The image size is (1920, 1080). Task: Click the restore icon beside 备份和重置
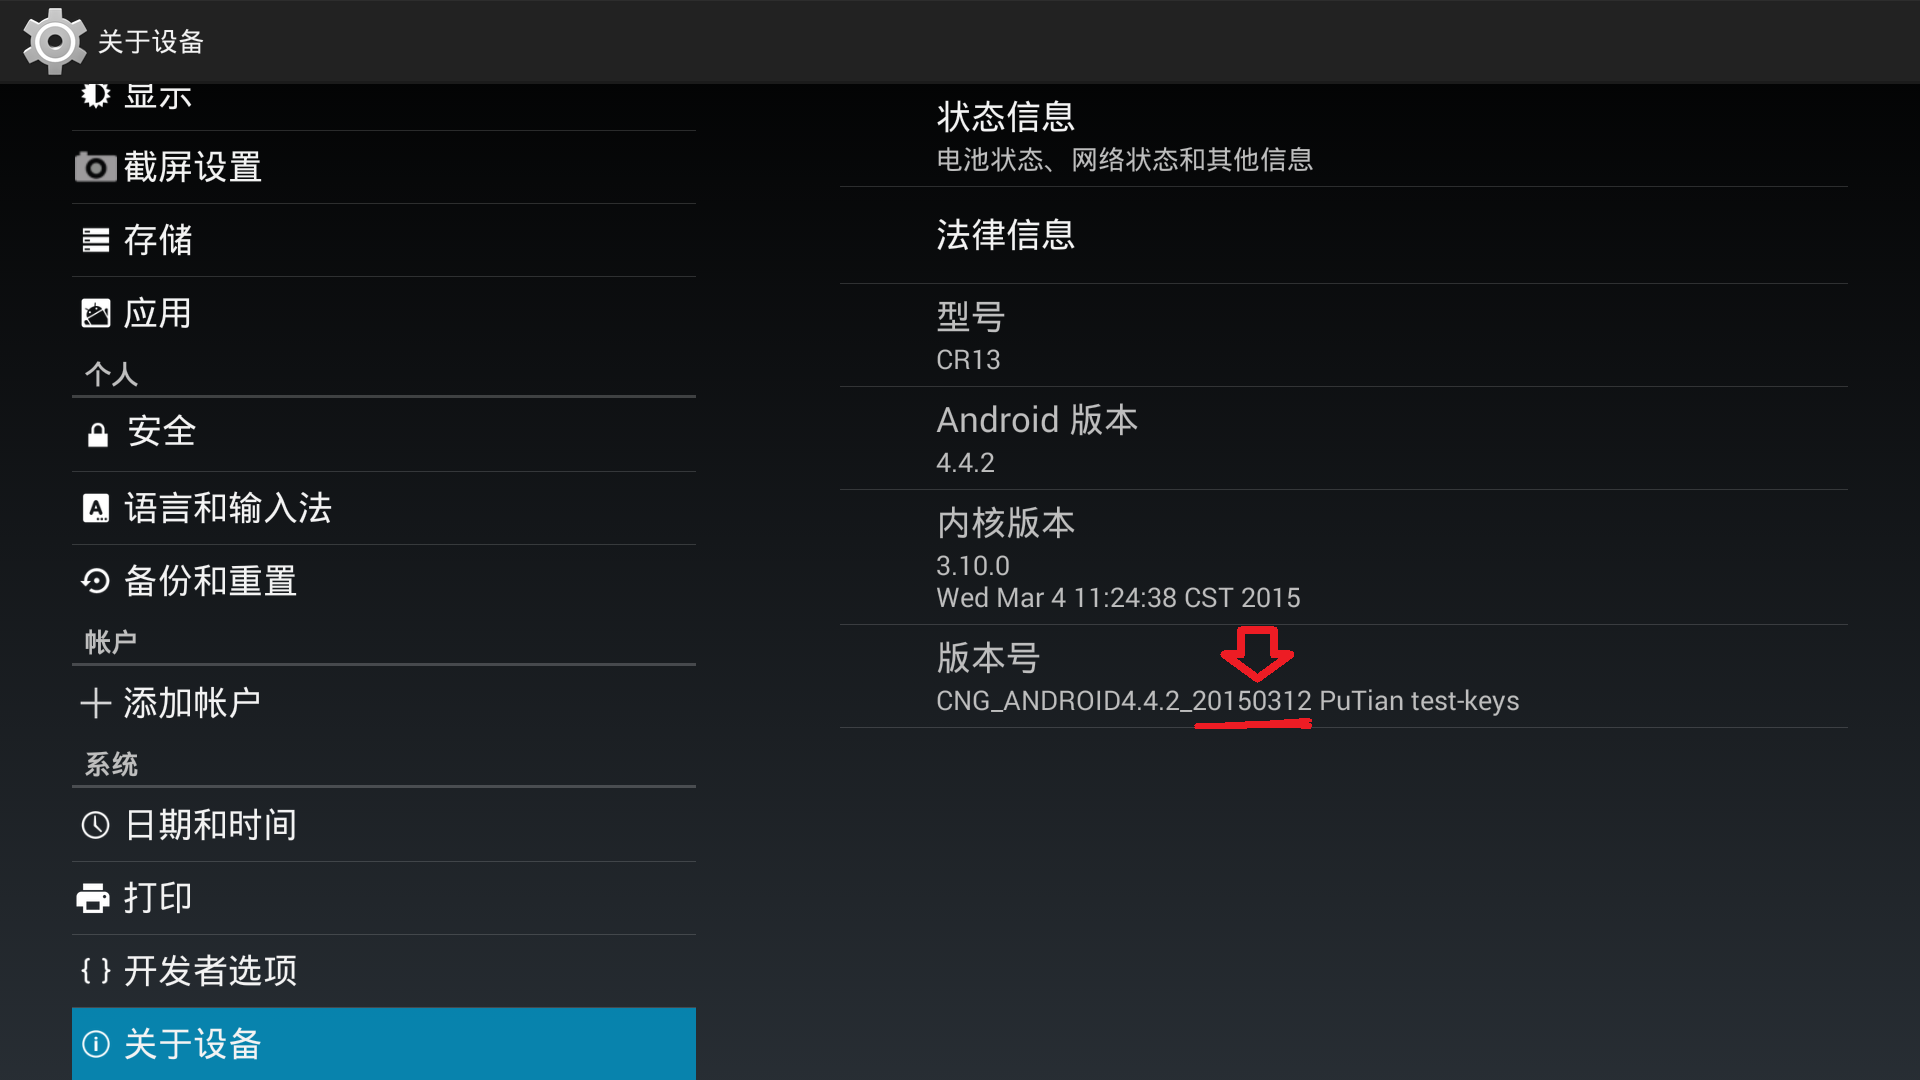tap(96, 581)
